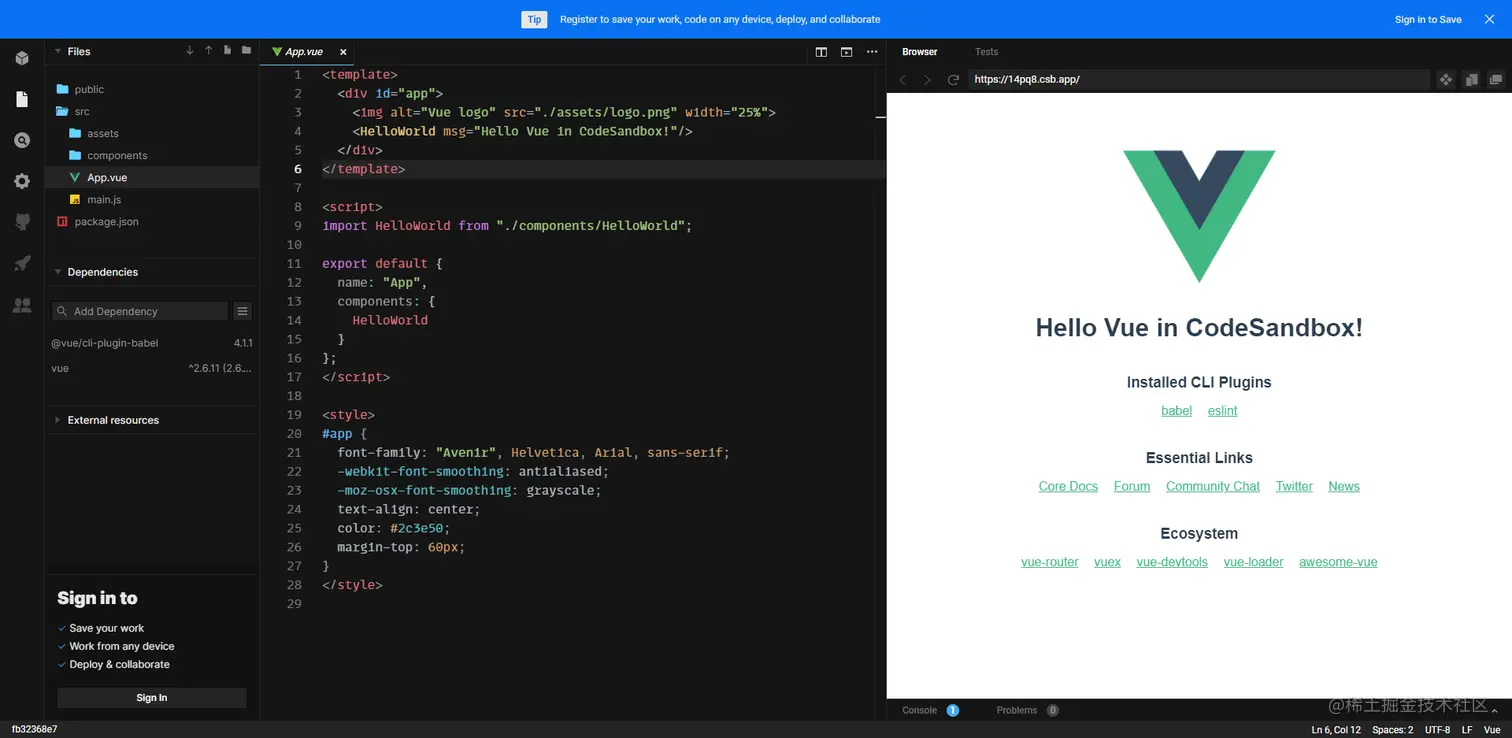Open the eslint link in preview

[x=1222, y=411]
